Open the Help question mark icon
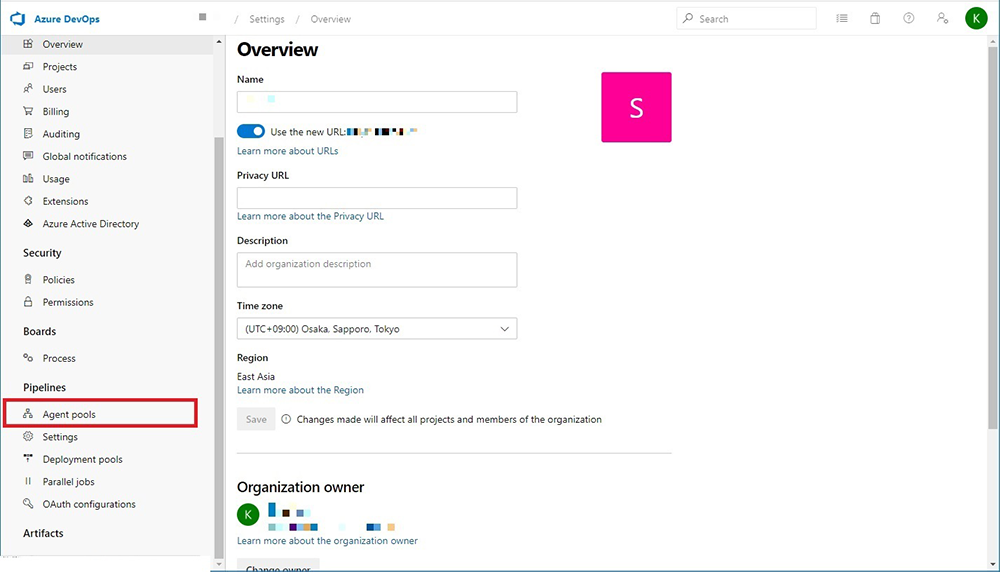The height and width of the screenshot is (572, 1000). 909,18
